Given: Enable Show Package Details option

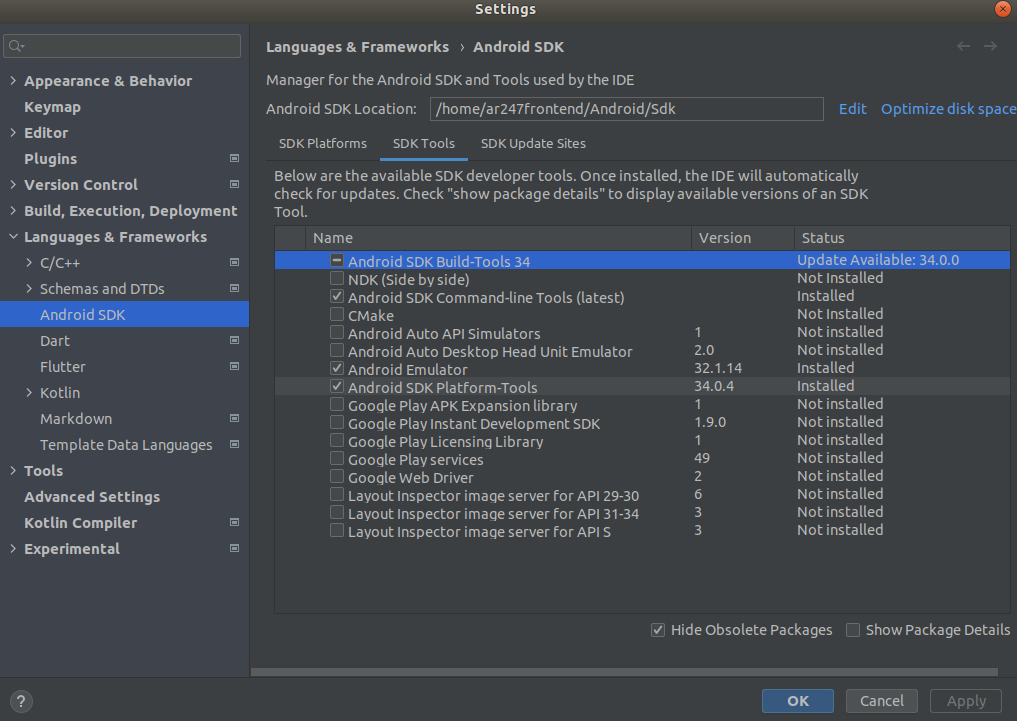Looking at the screenshot, I should tap(853, 630).
